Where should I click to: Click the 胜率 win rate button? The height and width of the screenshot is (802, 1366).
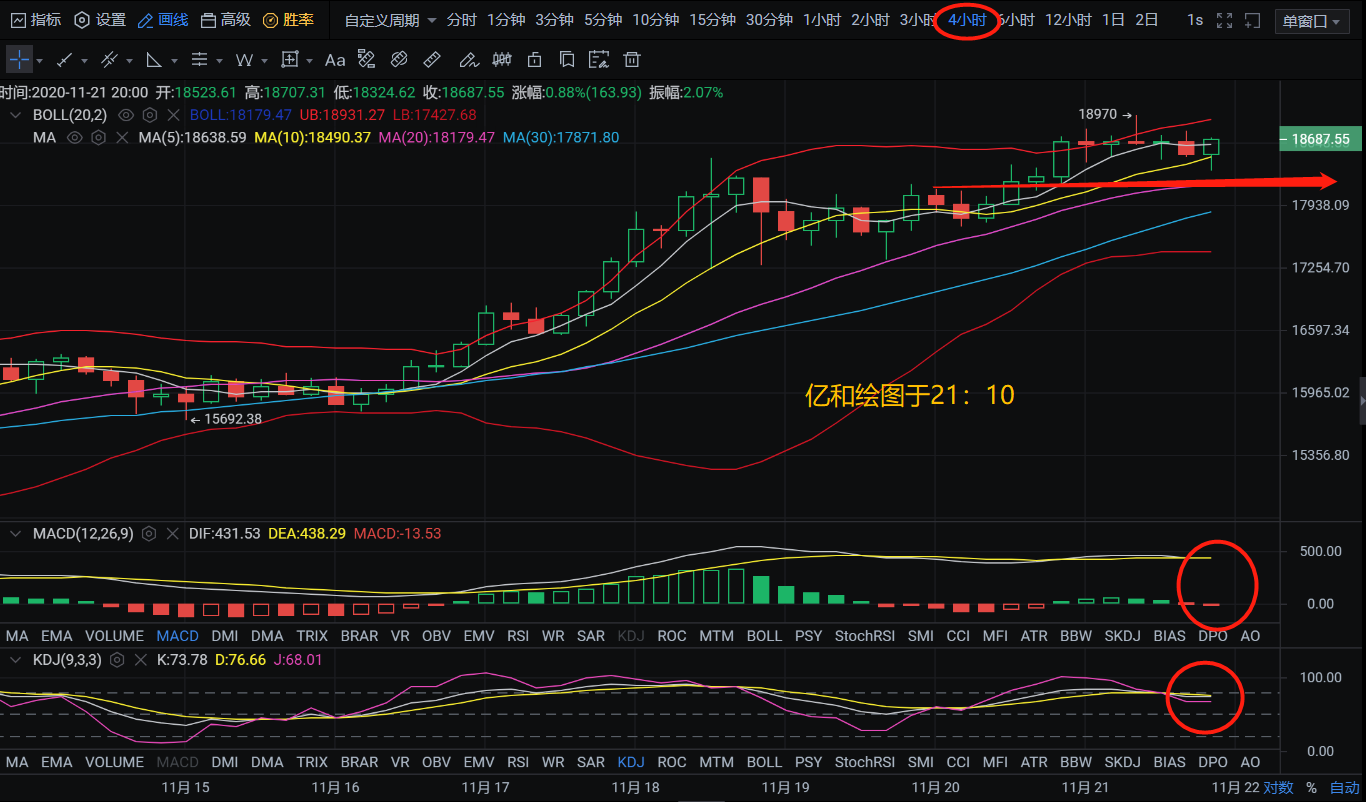point(288,20)
